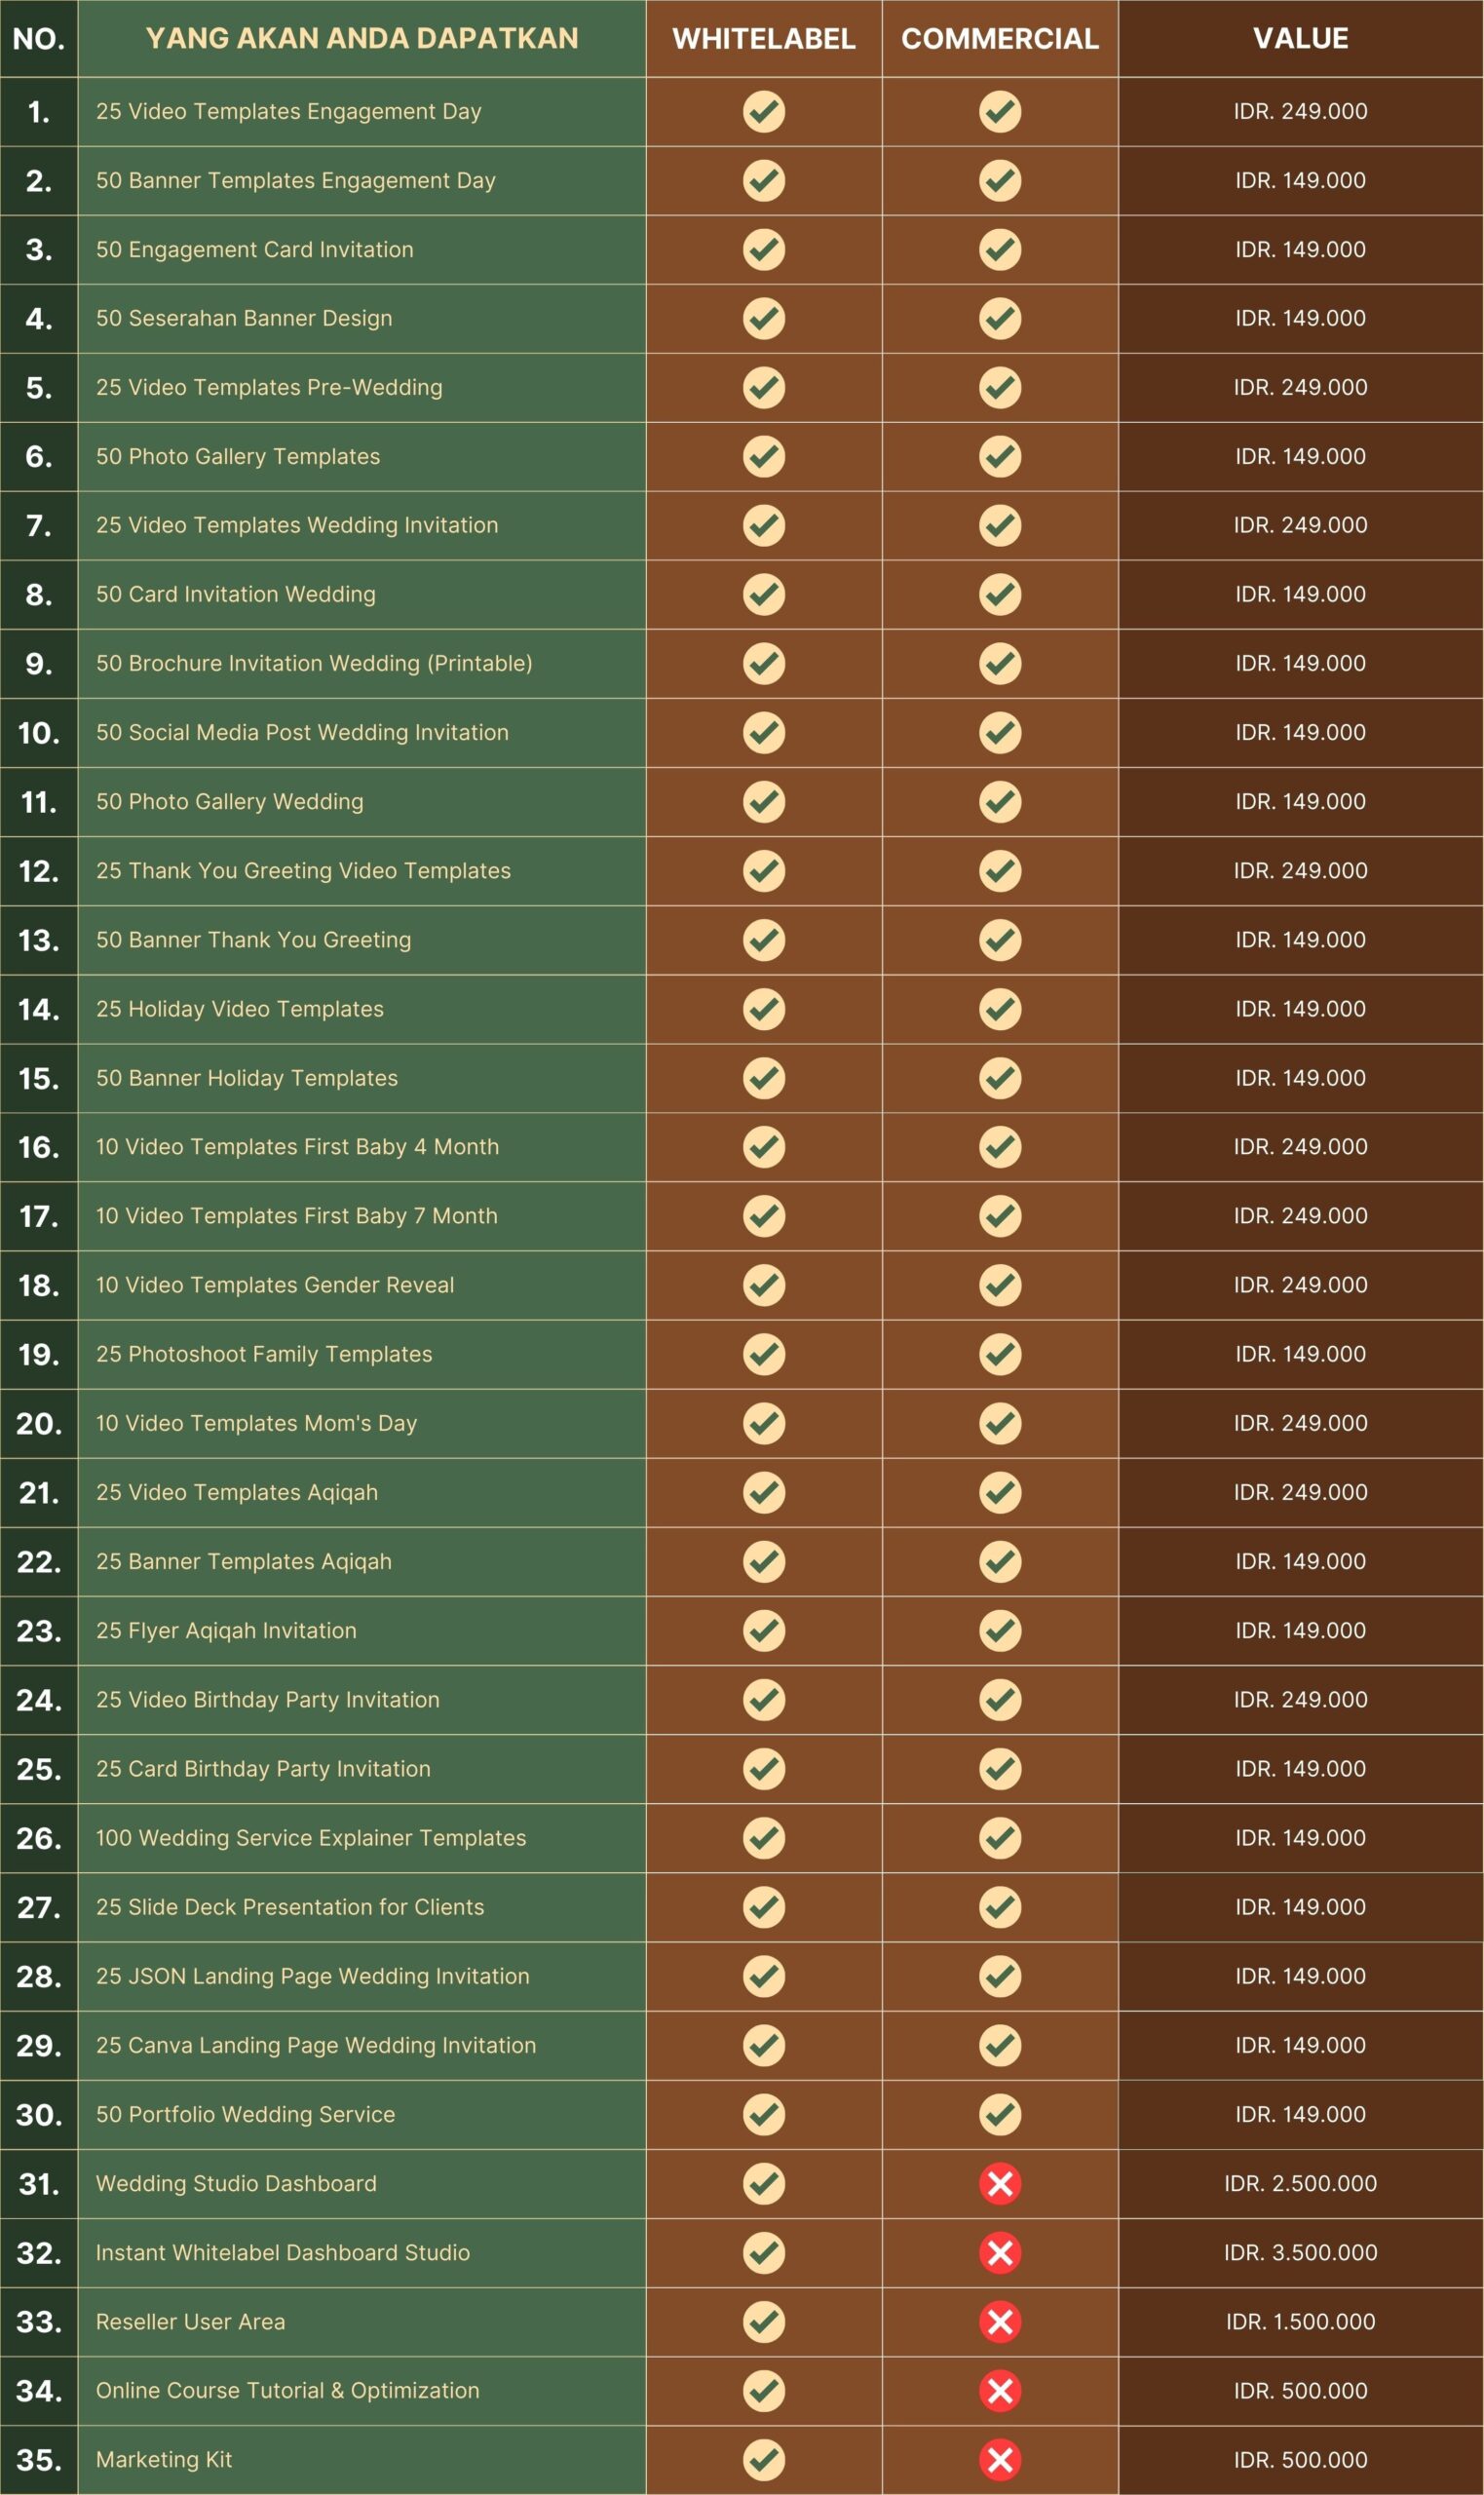The width and height of the screenshot is (1484, 2495).
Task: Click Commercial checkmark for JSON Landing Page Wedding Invitation
Action: click(x=1000, y=1976)
